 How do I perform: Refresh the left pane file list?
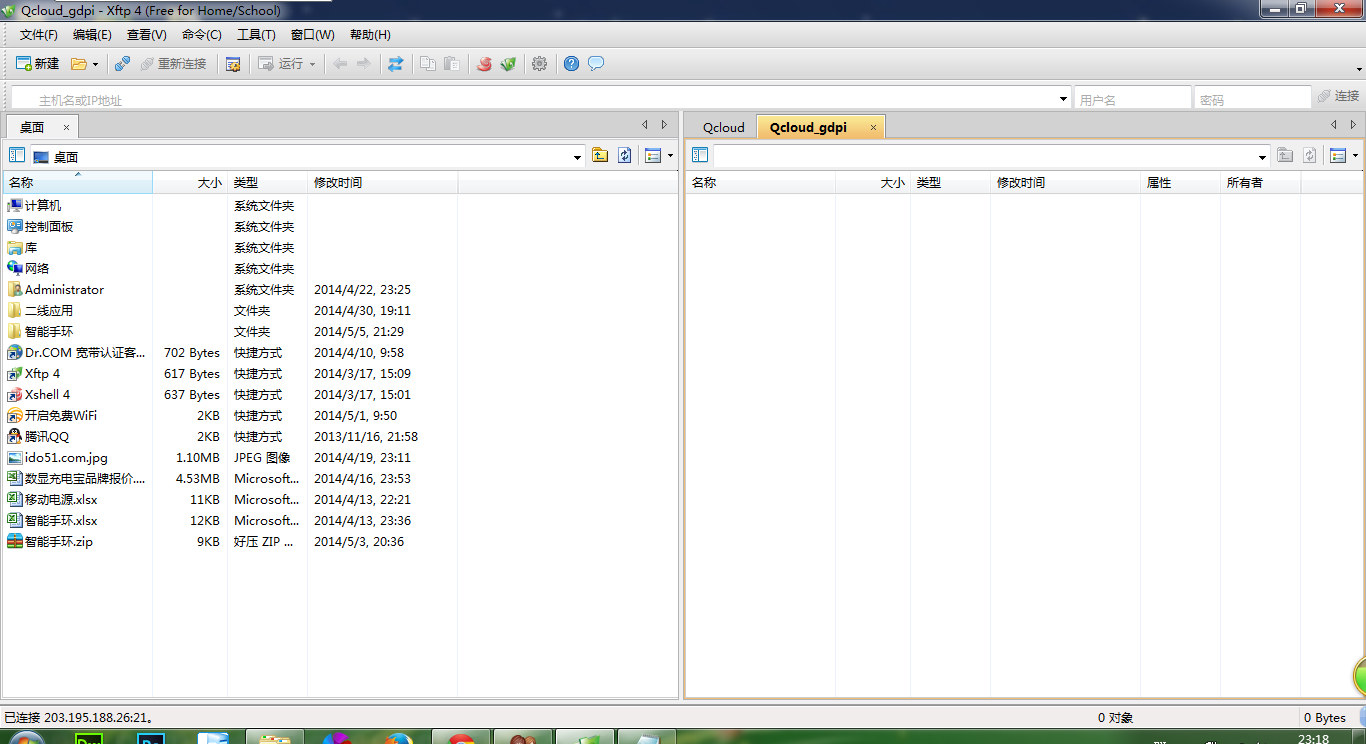click(625, 155)
